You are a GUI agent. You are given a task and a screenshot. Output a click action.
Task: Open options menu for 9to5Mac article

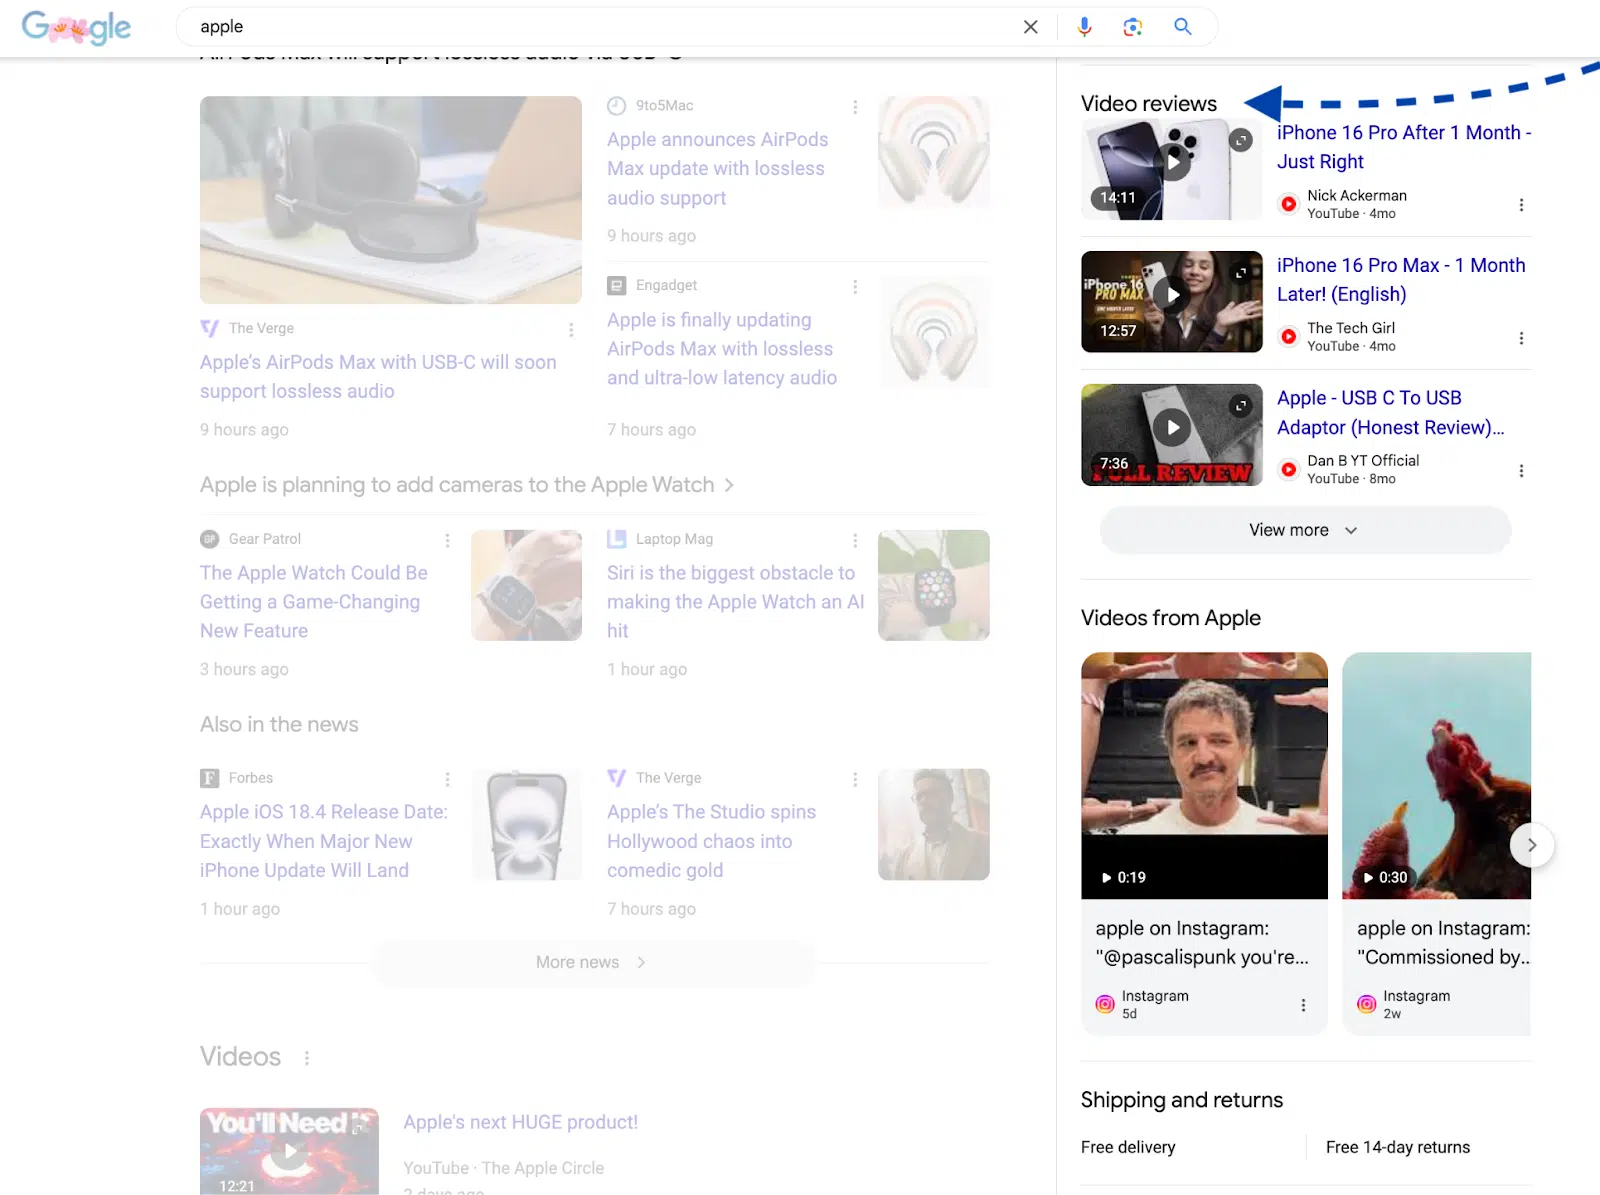(x=855, y=106)
